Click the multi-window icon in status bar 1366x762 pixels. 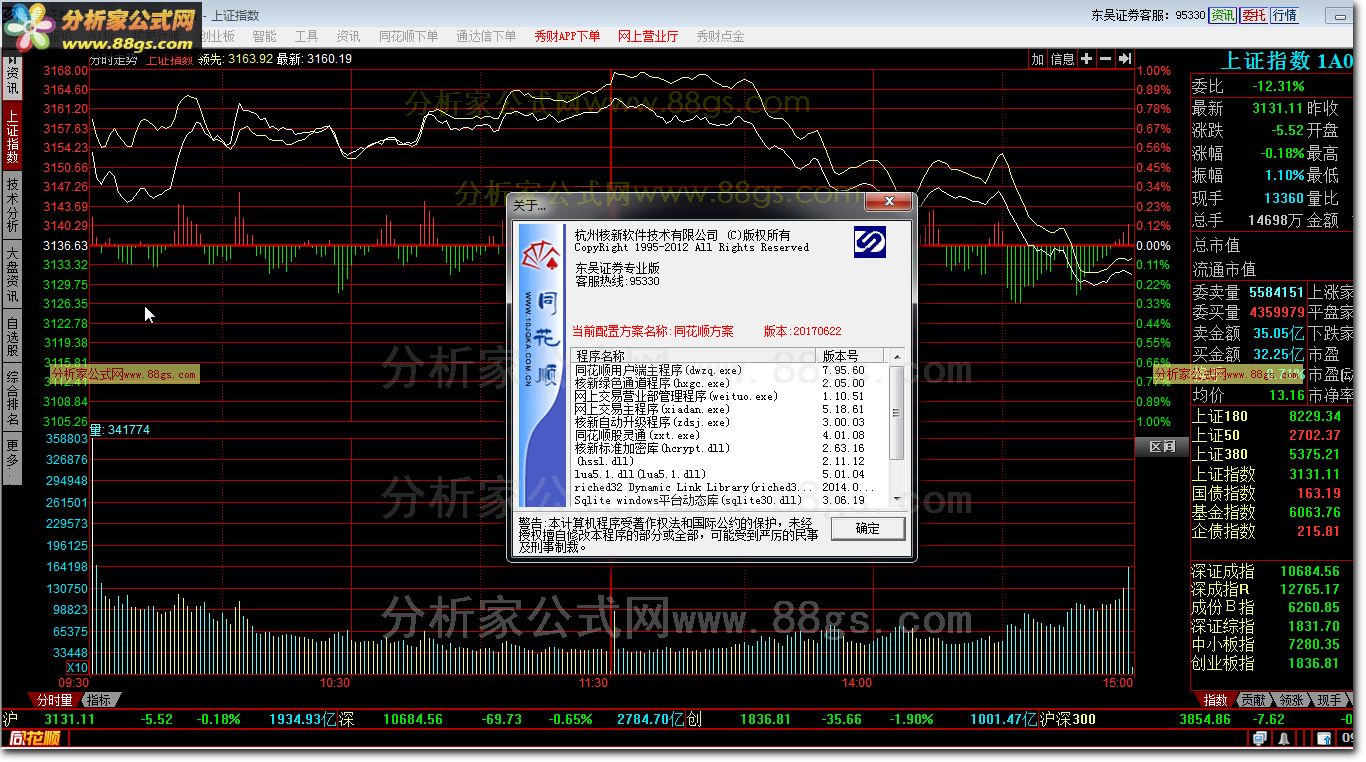coord(1260,738)
